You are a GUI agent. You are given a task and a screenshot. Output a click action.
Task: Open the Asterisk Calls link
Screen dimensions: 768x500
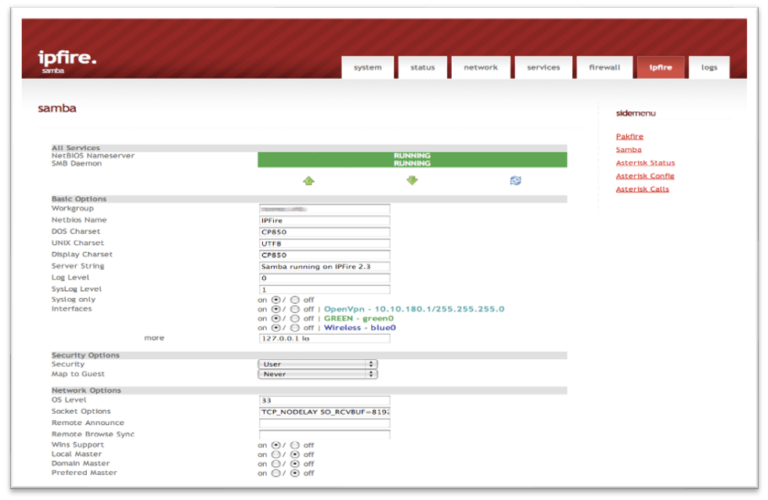point(642,189)
